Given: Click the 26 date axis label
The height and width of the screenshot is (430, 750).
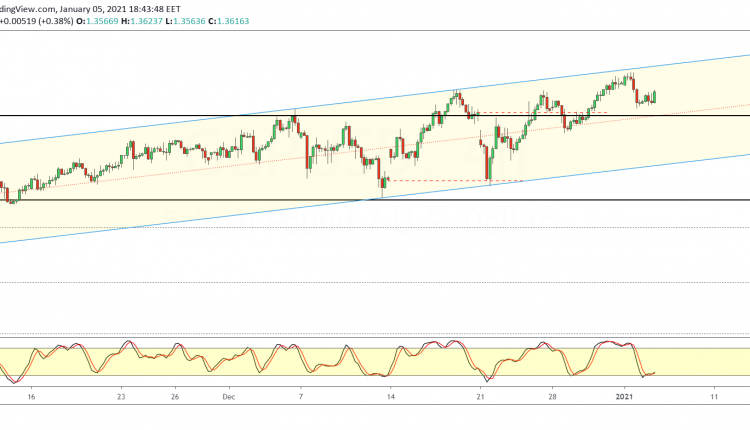Looking at the screenshot, I should [175, 395].
